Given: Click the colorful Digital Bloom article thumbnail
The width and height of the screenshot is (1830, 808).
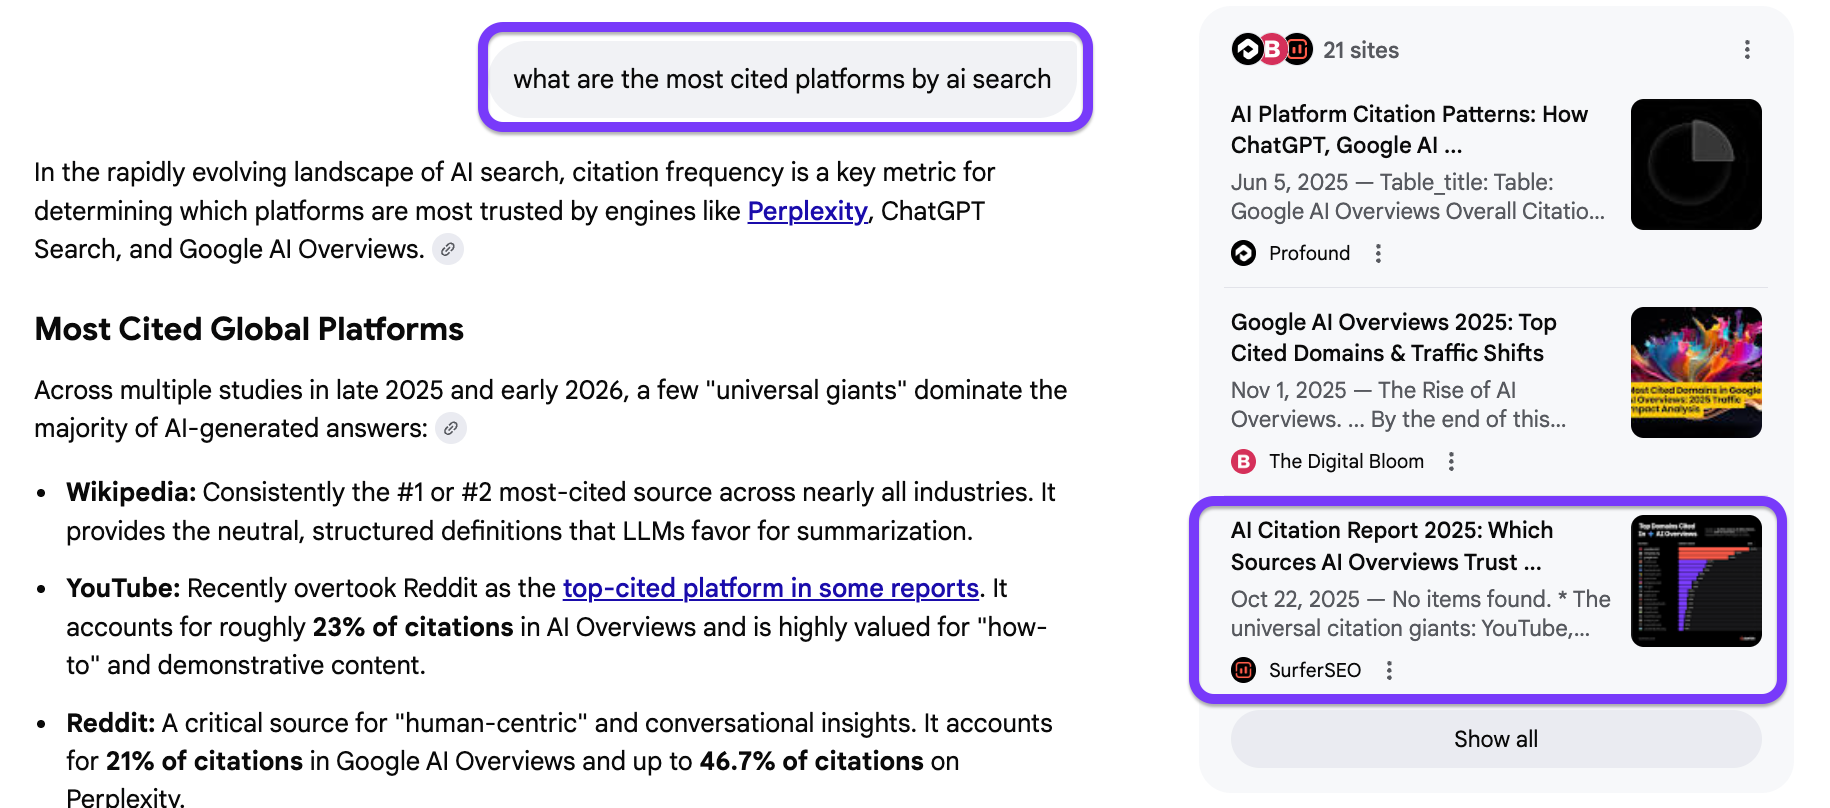Looking at the screenshot, I should click(1695, 372).
